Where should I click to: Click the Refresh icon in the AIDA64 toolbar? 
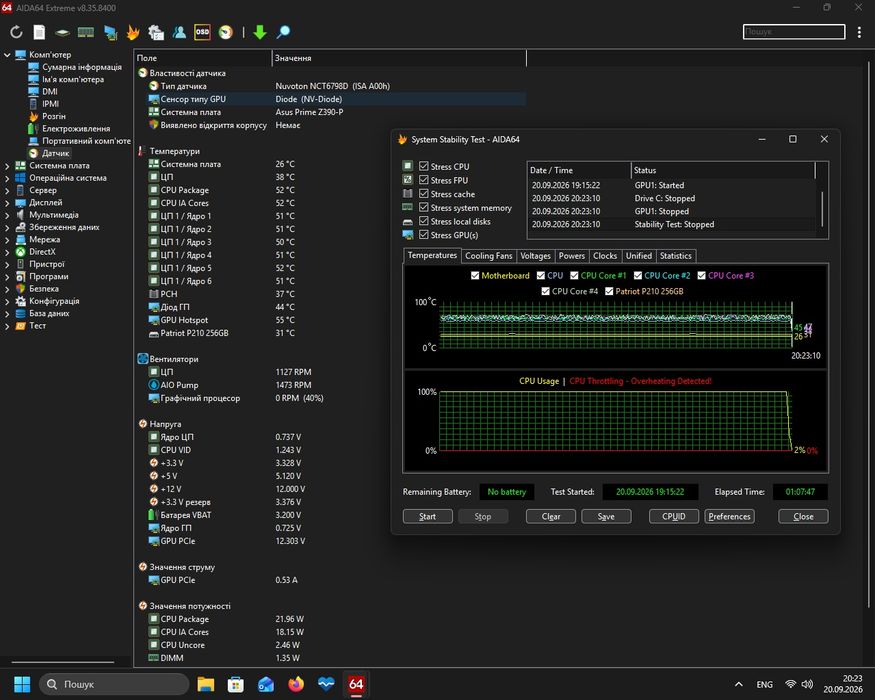point(16,32)
